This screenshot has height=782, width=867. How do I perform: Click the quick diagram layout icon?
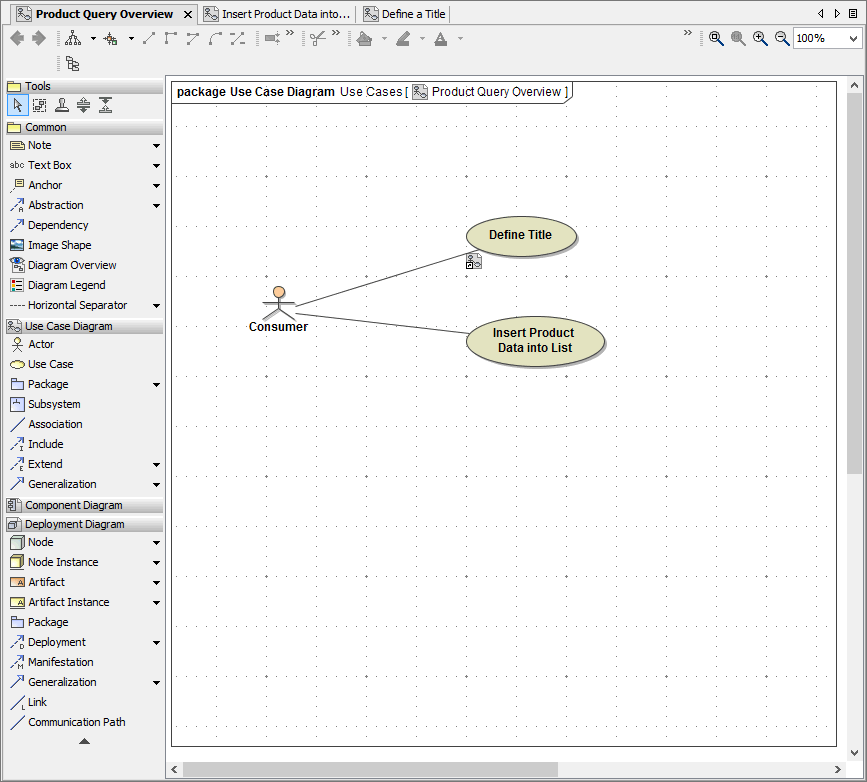point(73,38)
